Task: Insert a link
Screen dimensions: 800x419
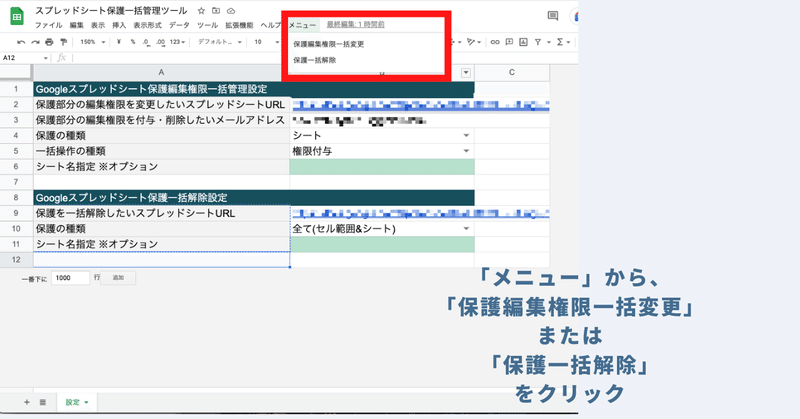Action: (x=495, y=42)
